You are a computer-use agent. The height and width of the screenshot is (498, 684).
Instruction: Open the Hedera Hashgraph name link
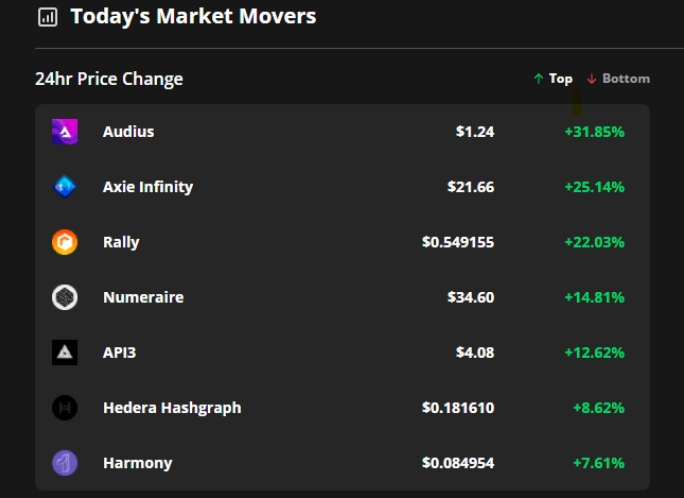172,408
